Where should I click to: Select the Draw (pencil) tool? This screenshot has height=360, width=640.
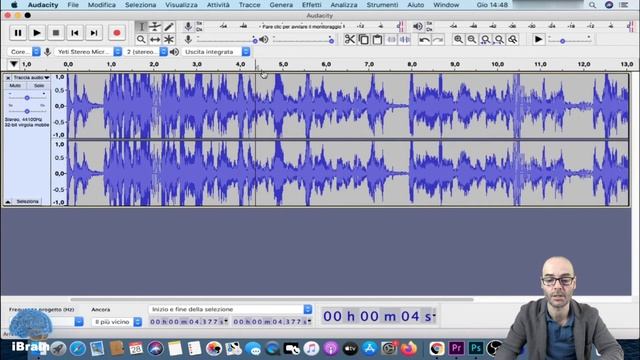pos(169,27)
